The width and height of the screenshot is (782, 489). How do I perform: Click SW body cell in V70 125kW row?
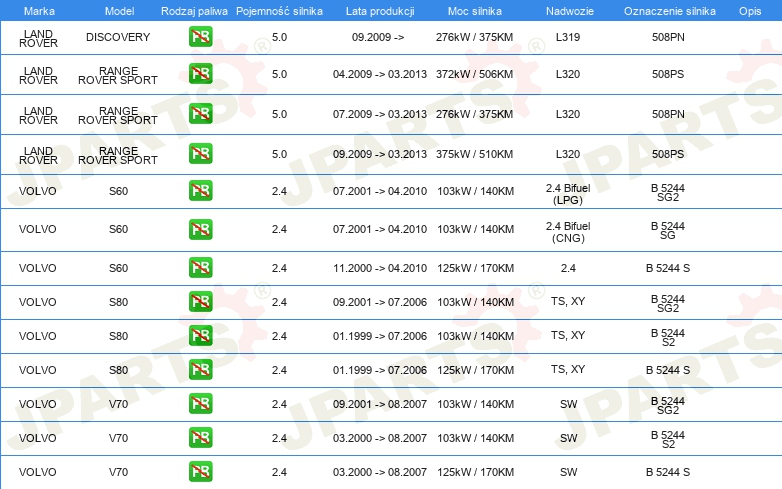pyautogui.click(x=568, y=472)
